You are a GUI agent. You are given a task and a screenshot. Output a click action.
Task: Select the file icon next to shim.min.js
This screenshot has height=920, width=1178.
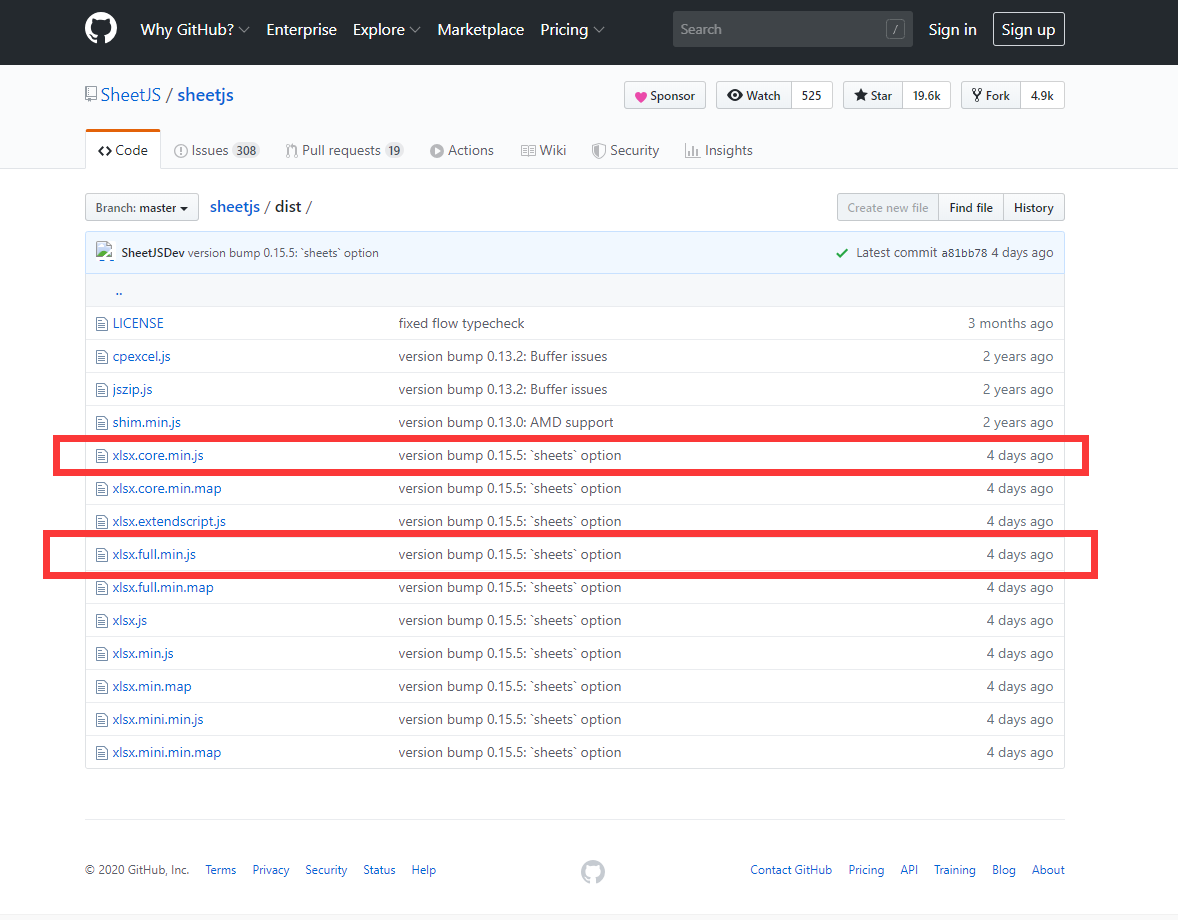(101, 423)
